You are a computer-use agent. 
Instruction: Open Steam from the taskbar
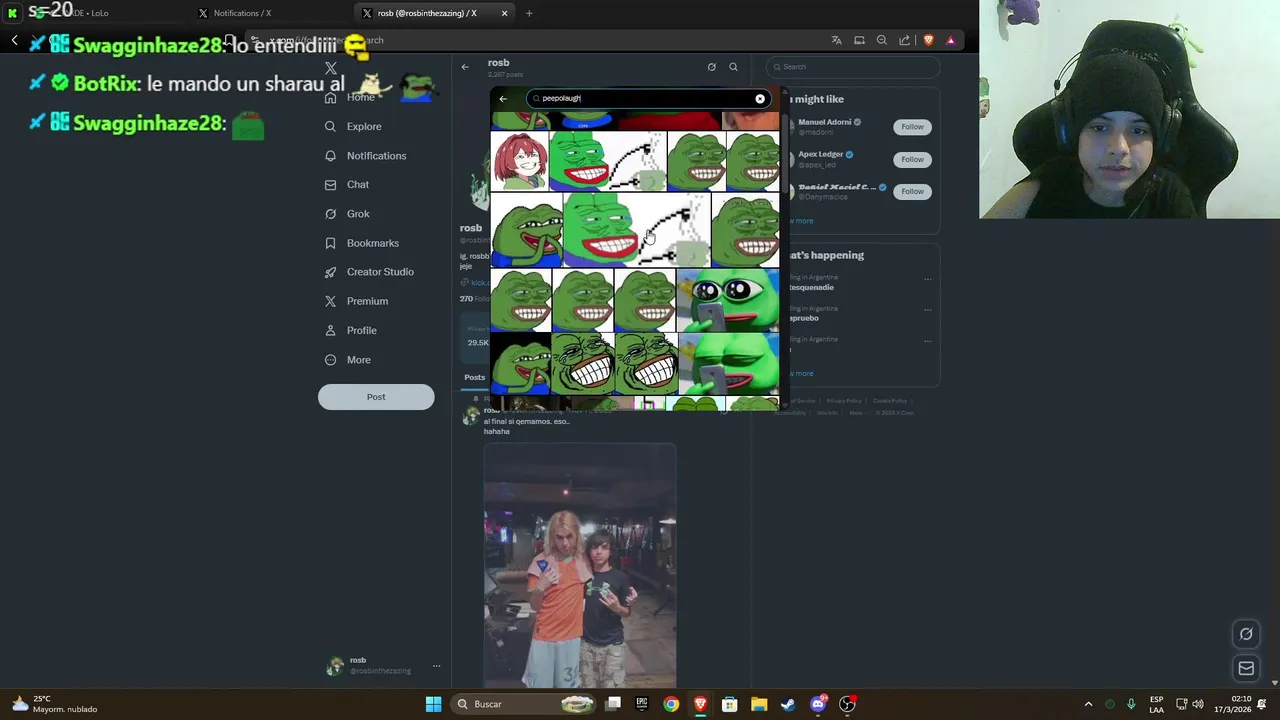(x=788, y=704)
